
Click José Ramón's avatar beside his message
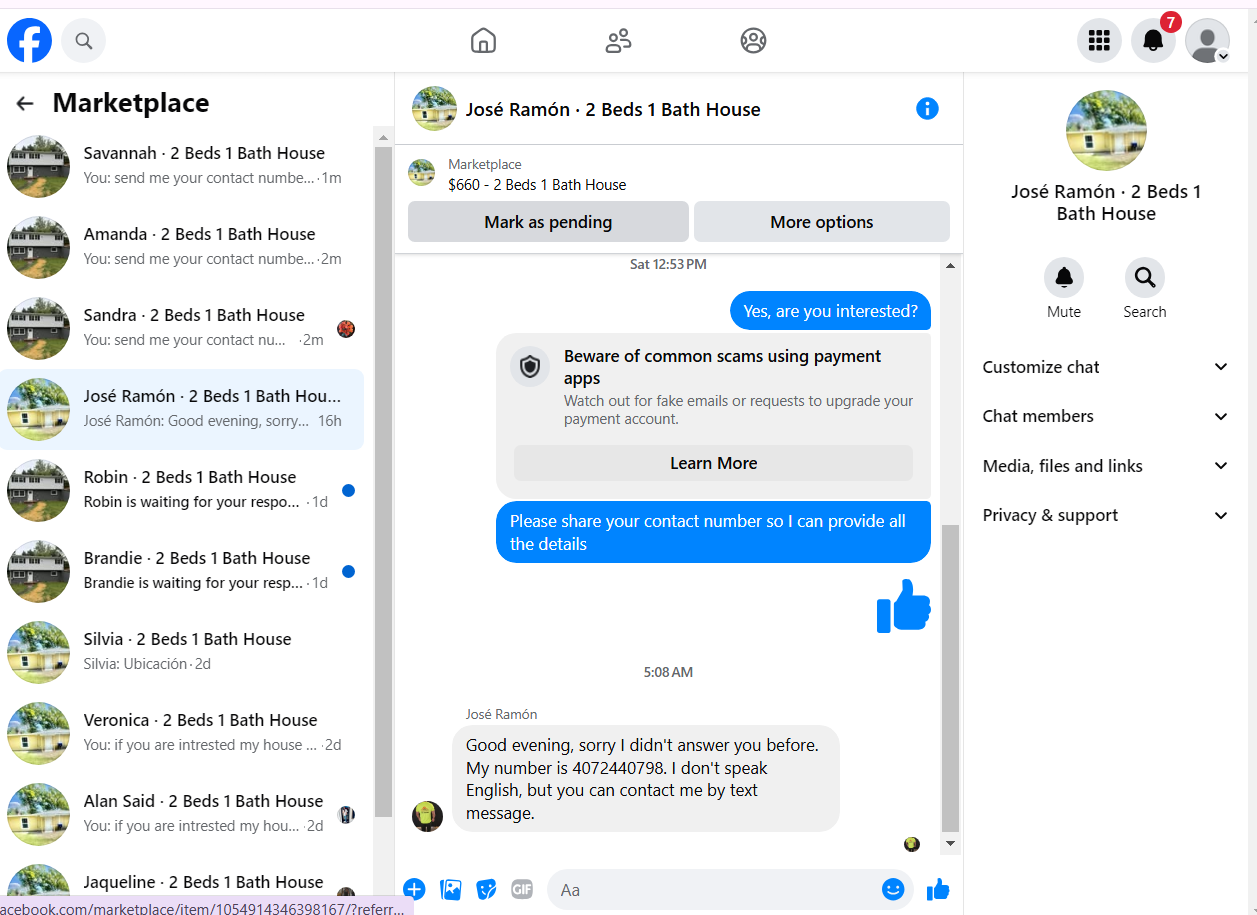coord(427,816)
